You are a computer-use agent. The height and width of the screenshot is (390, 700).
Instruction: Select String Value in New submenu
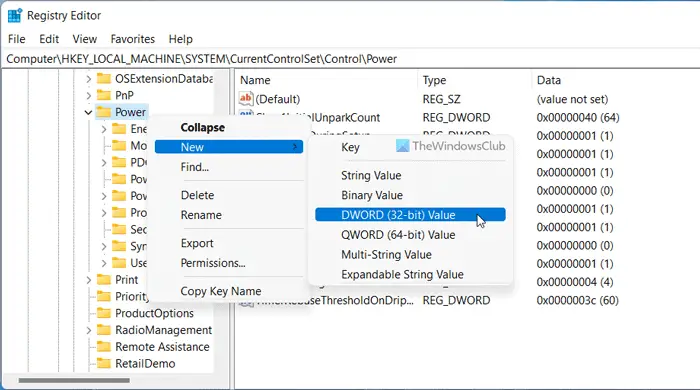371,175
